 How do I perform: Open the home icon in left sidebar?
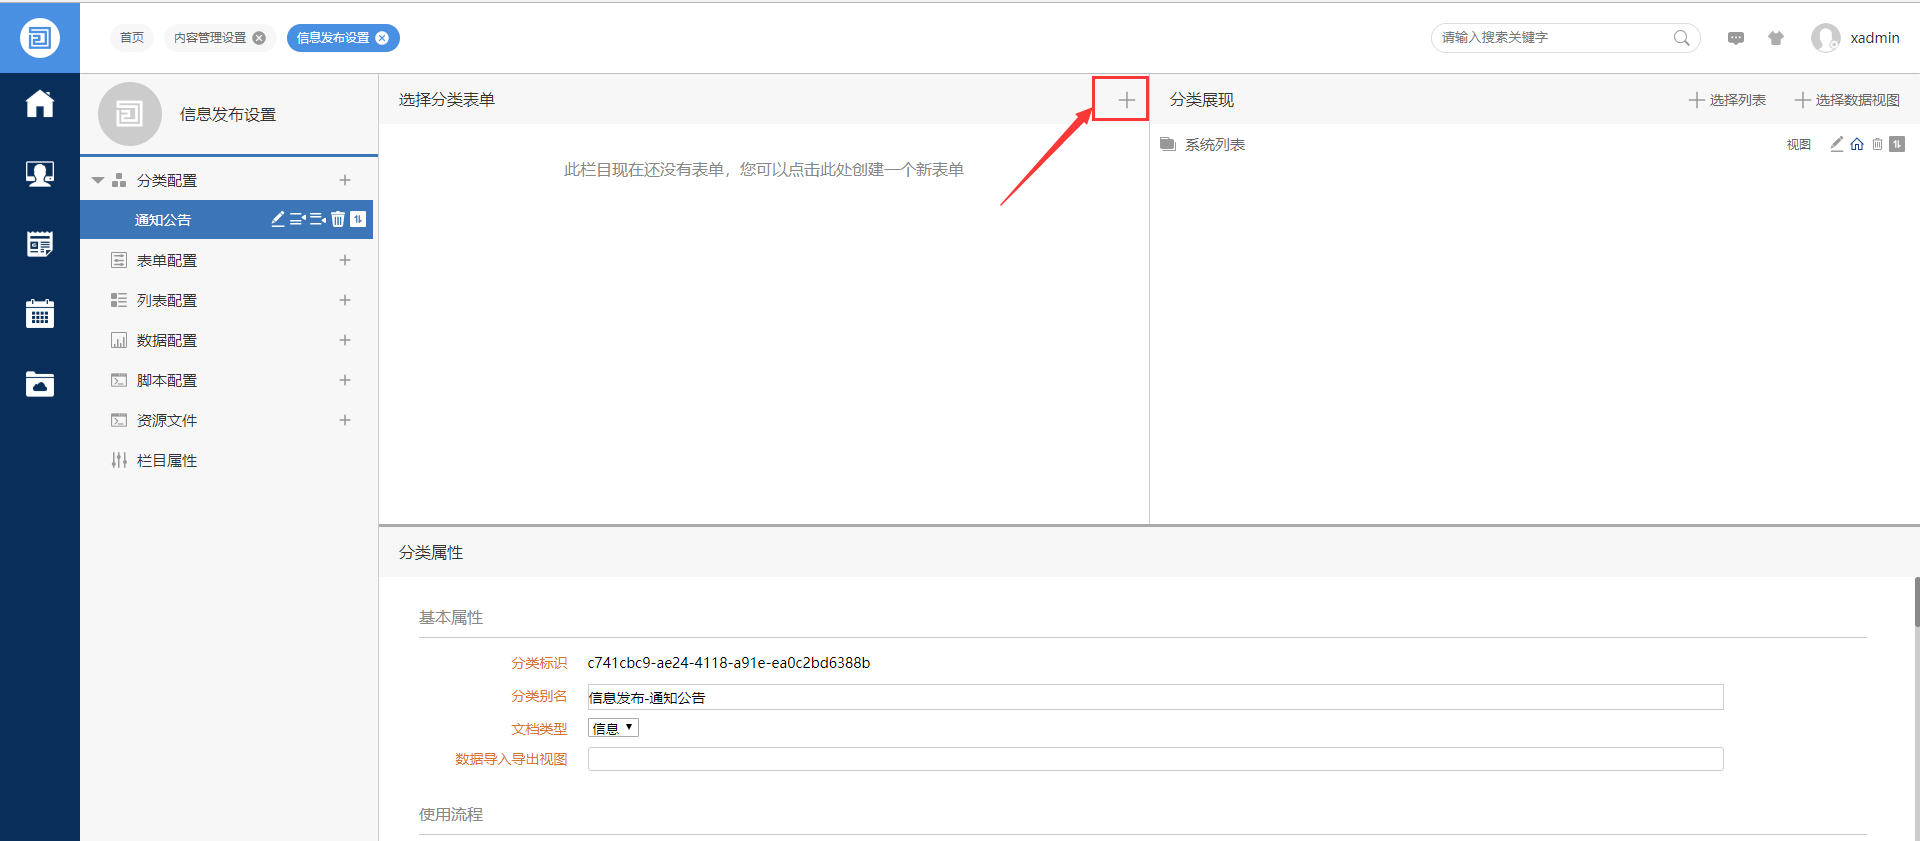tap(40, 104)
